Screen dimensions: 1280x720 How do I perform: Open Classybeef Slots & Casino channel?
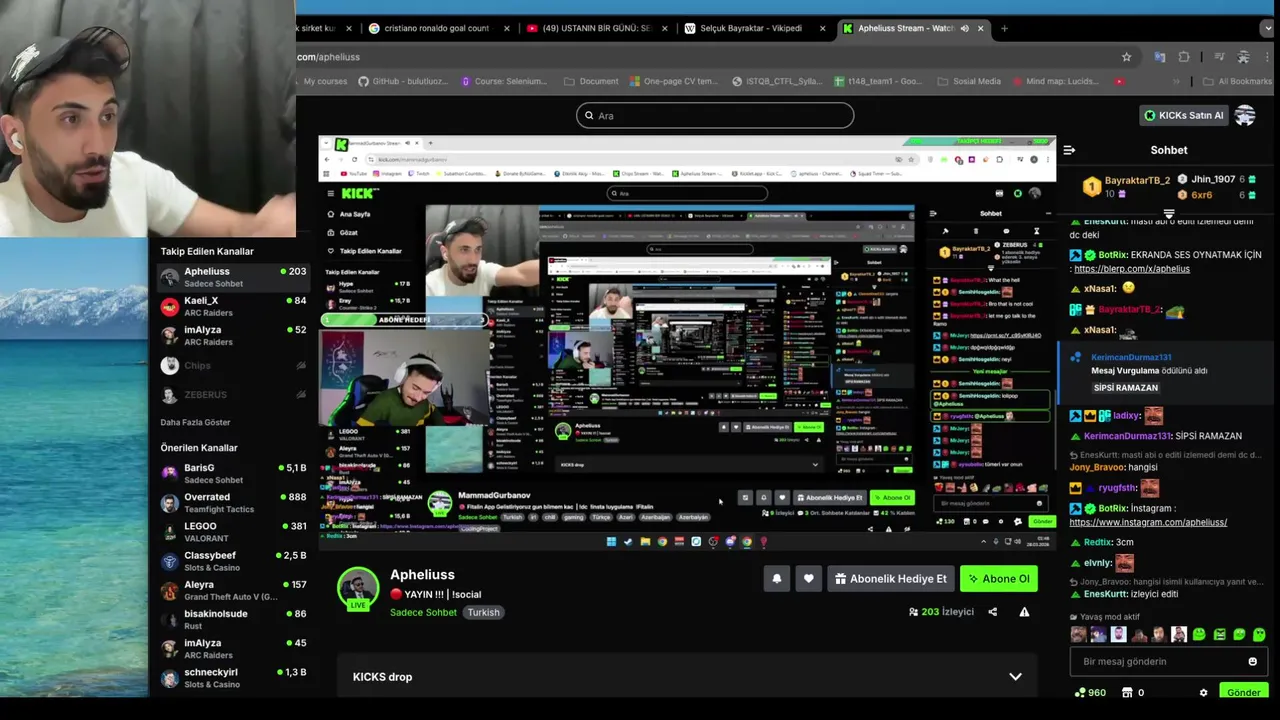[233, 560]
